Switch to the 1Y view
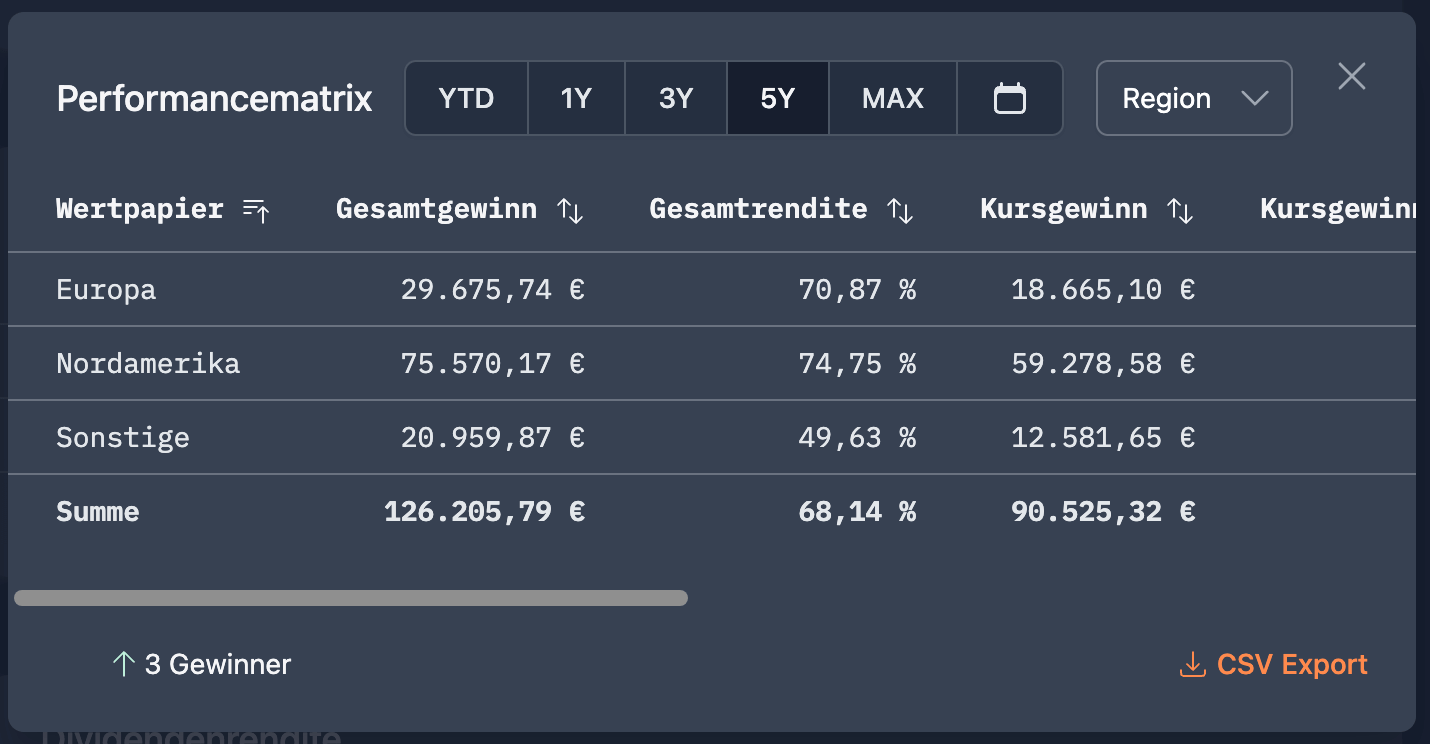Screen dimensions: 1430x744 point(576,97)
